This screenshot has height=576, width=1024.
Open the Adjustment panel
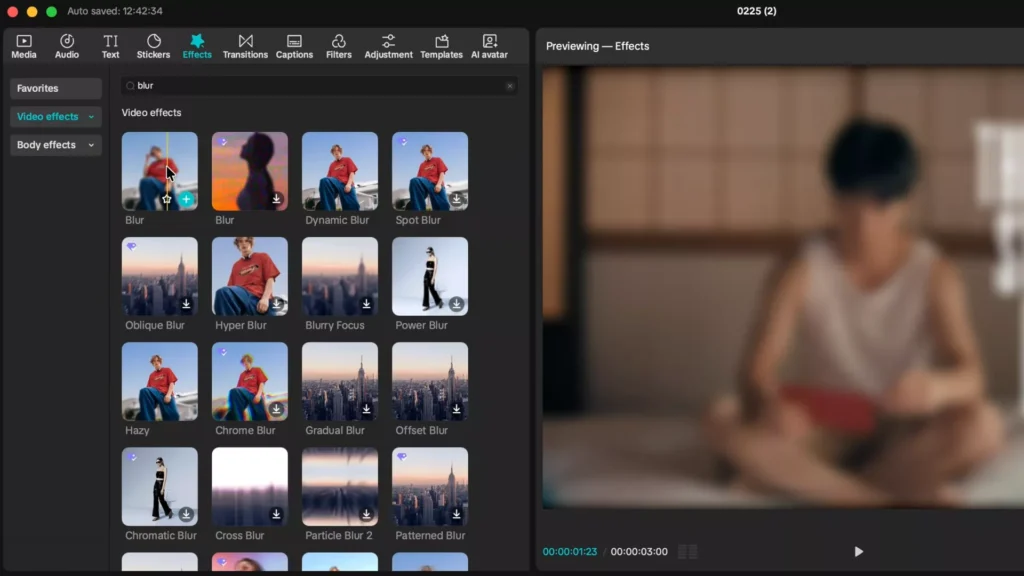(x=388, y=45)
